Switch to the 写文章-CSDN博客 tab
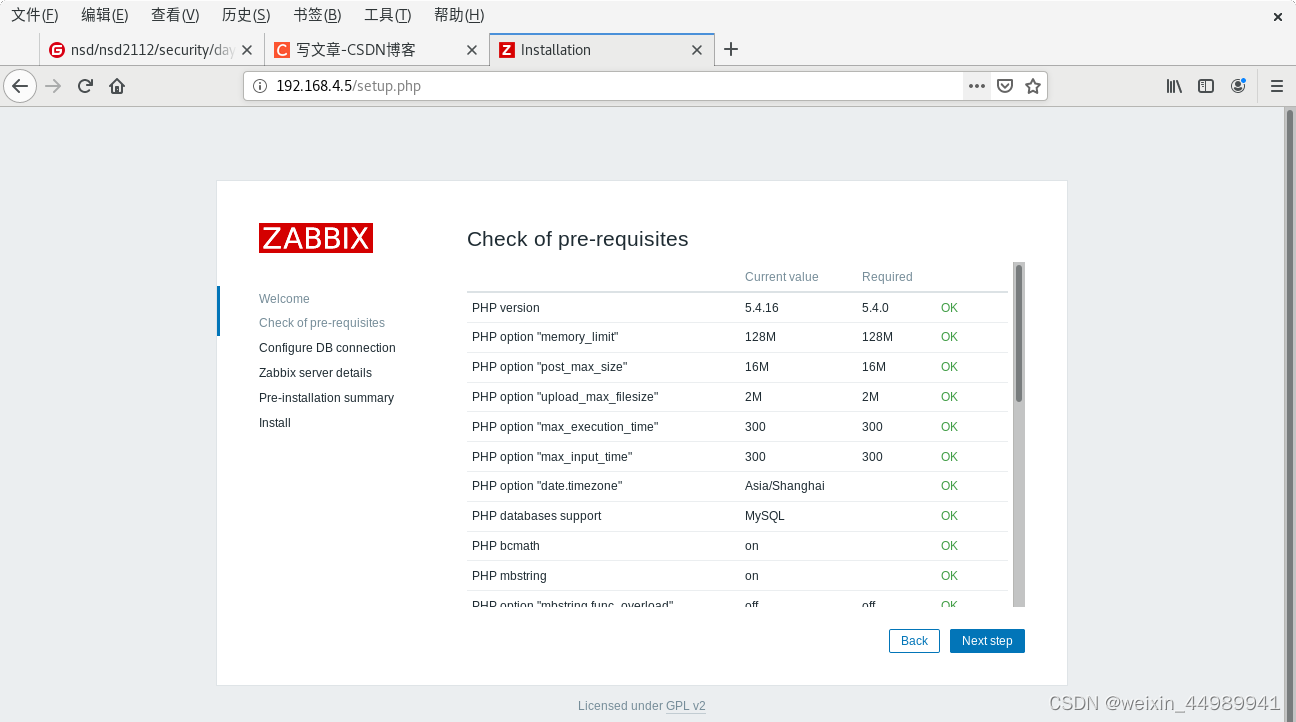 377,50
